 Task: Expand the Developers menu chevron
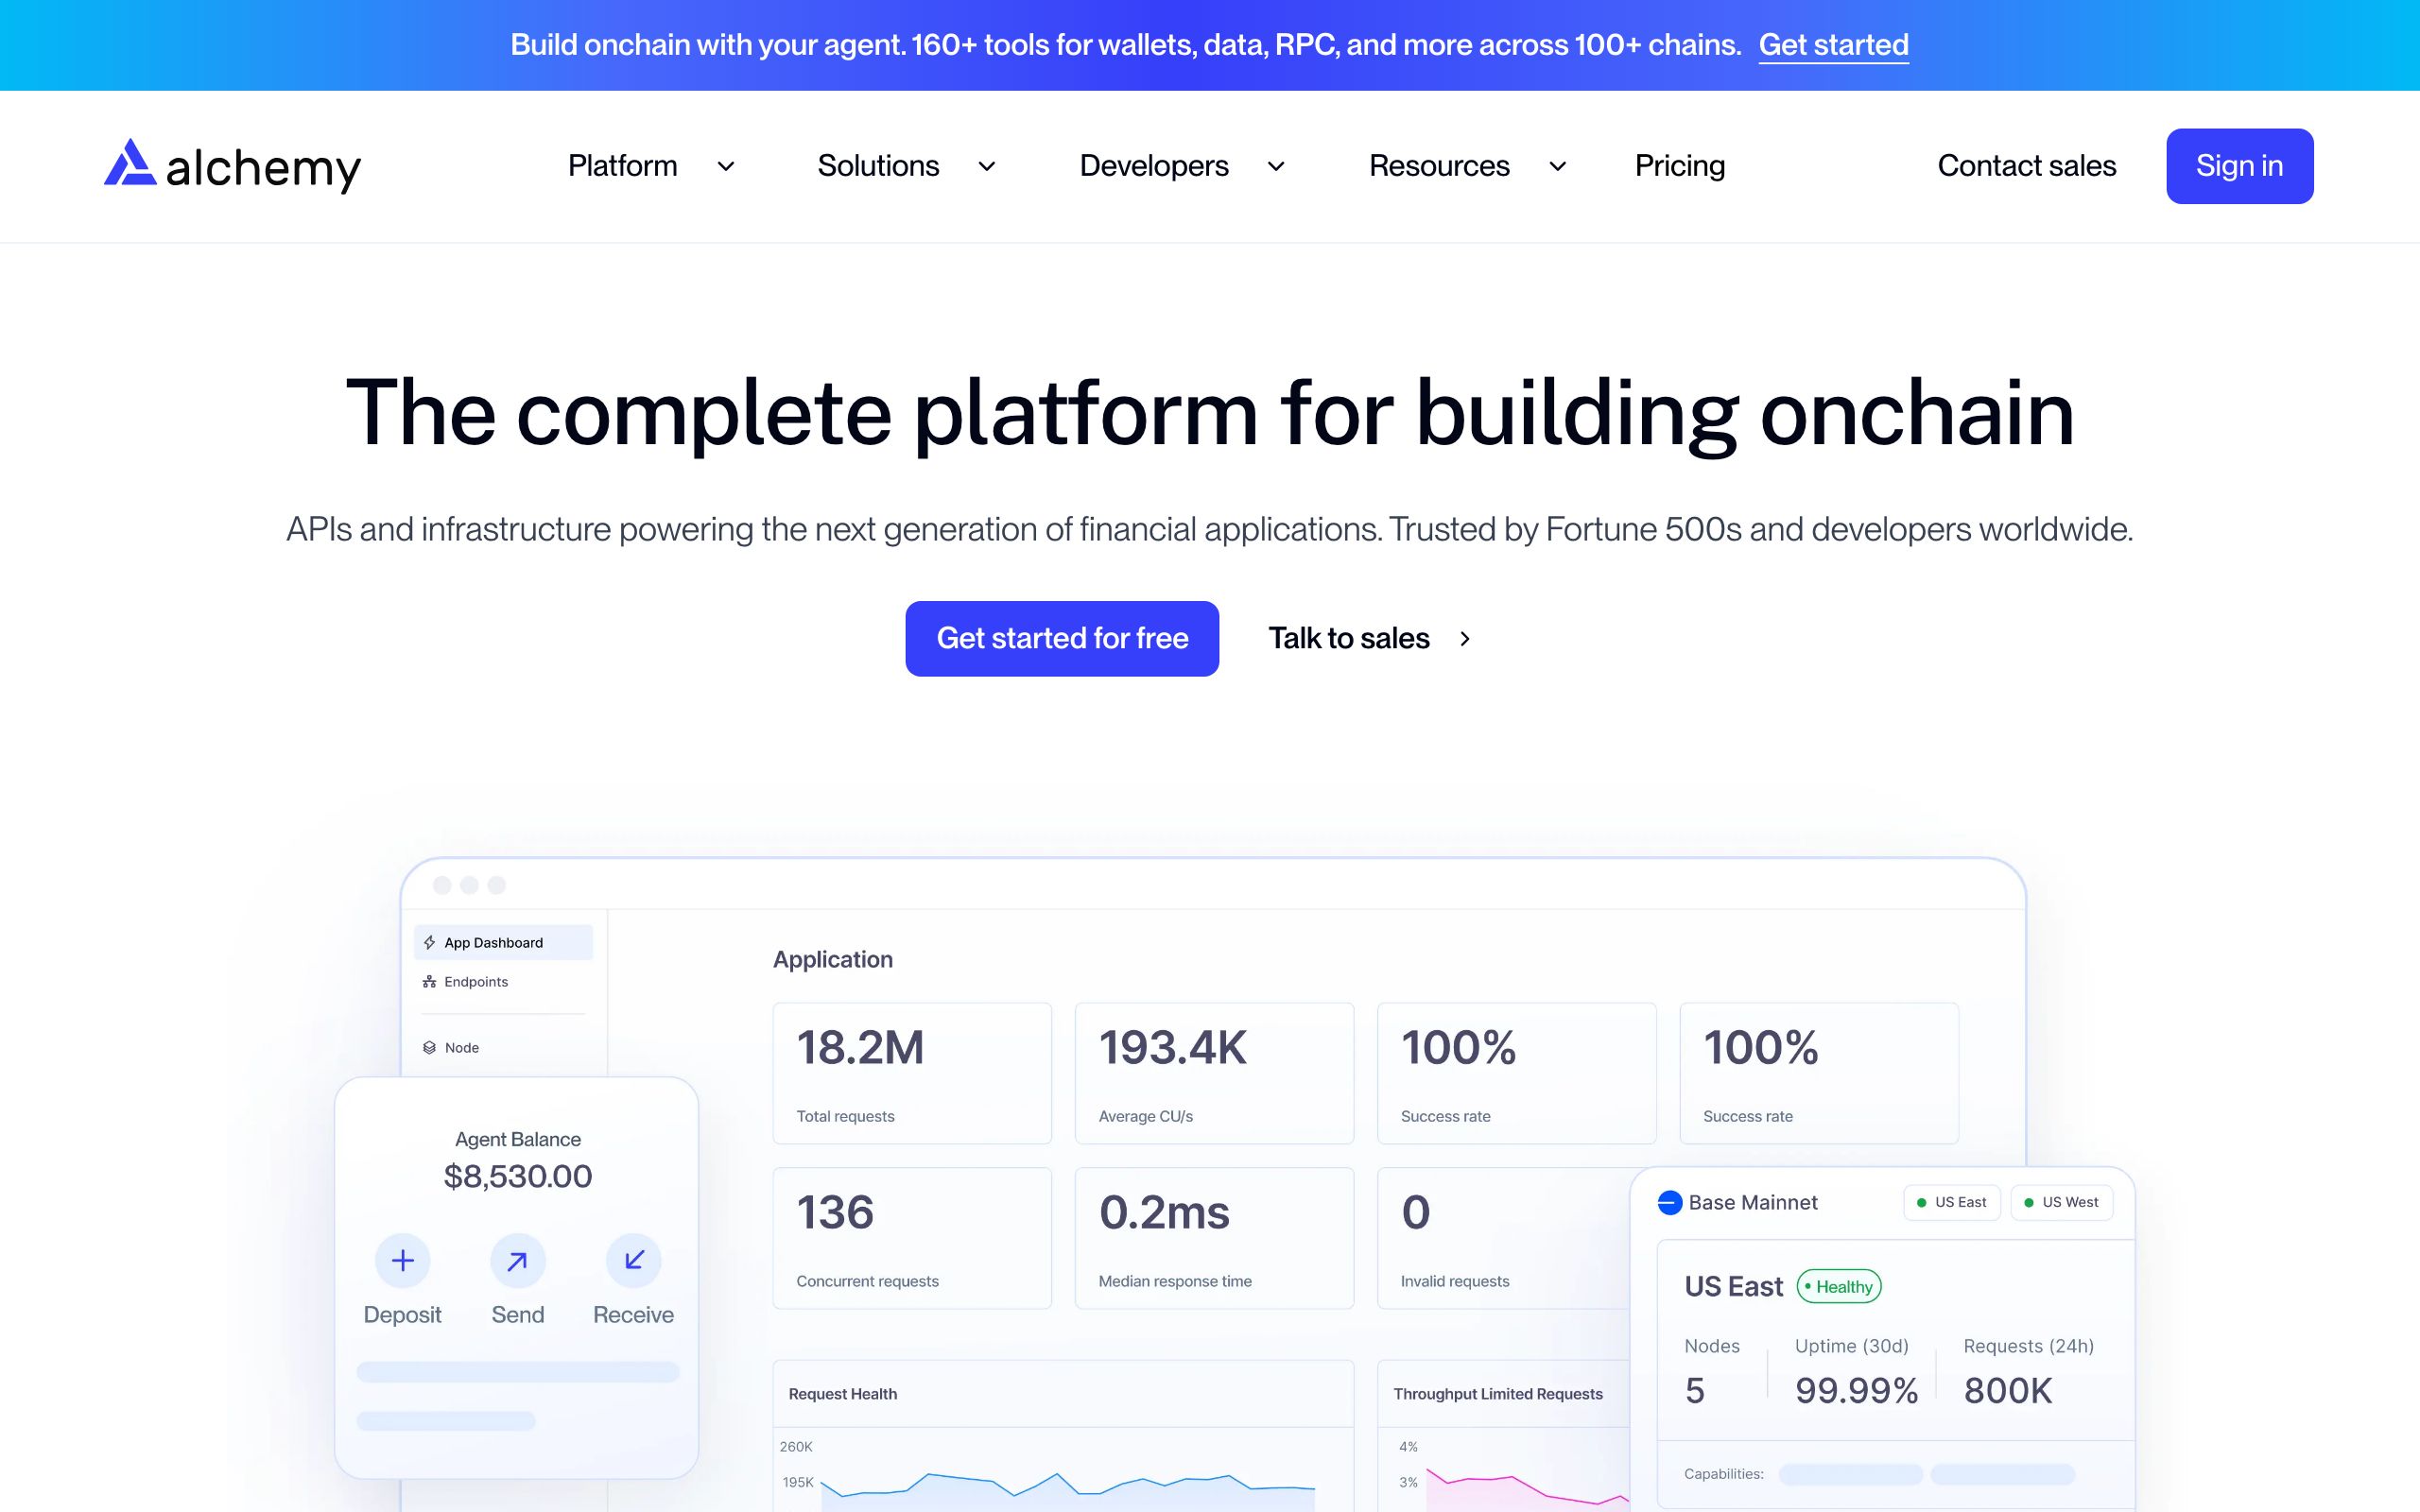coord(1276,166)
